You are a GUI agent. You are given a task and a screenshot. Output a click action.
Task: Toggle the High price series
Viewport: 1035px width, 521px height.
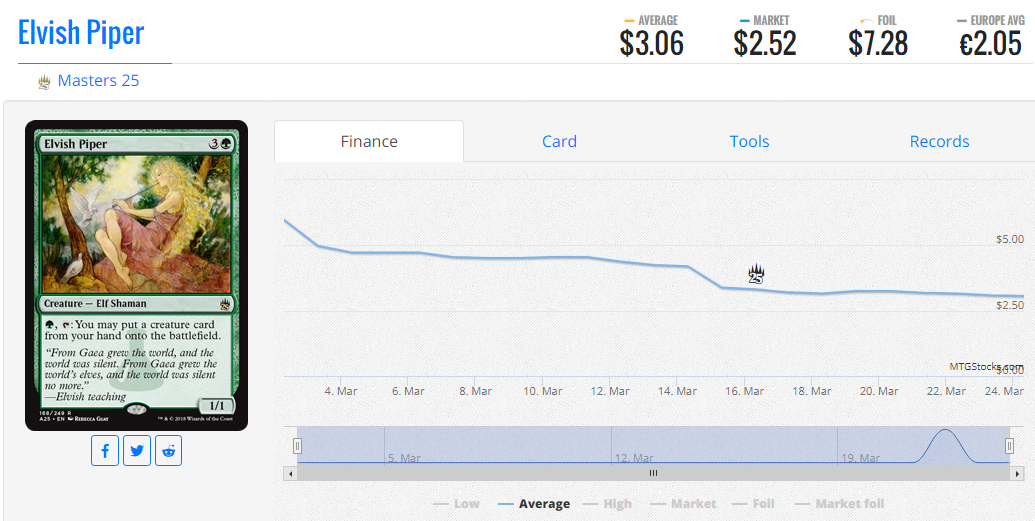coord(607,504)
